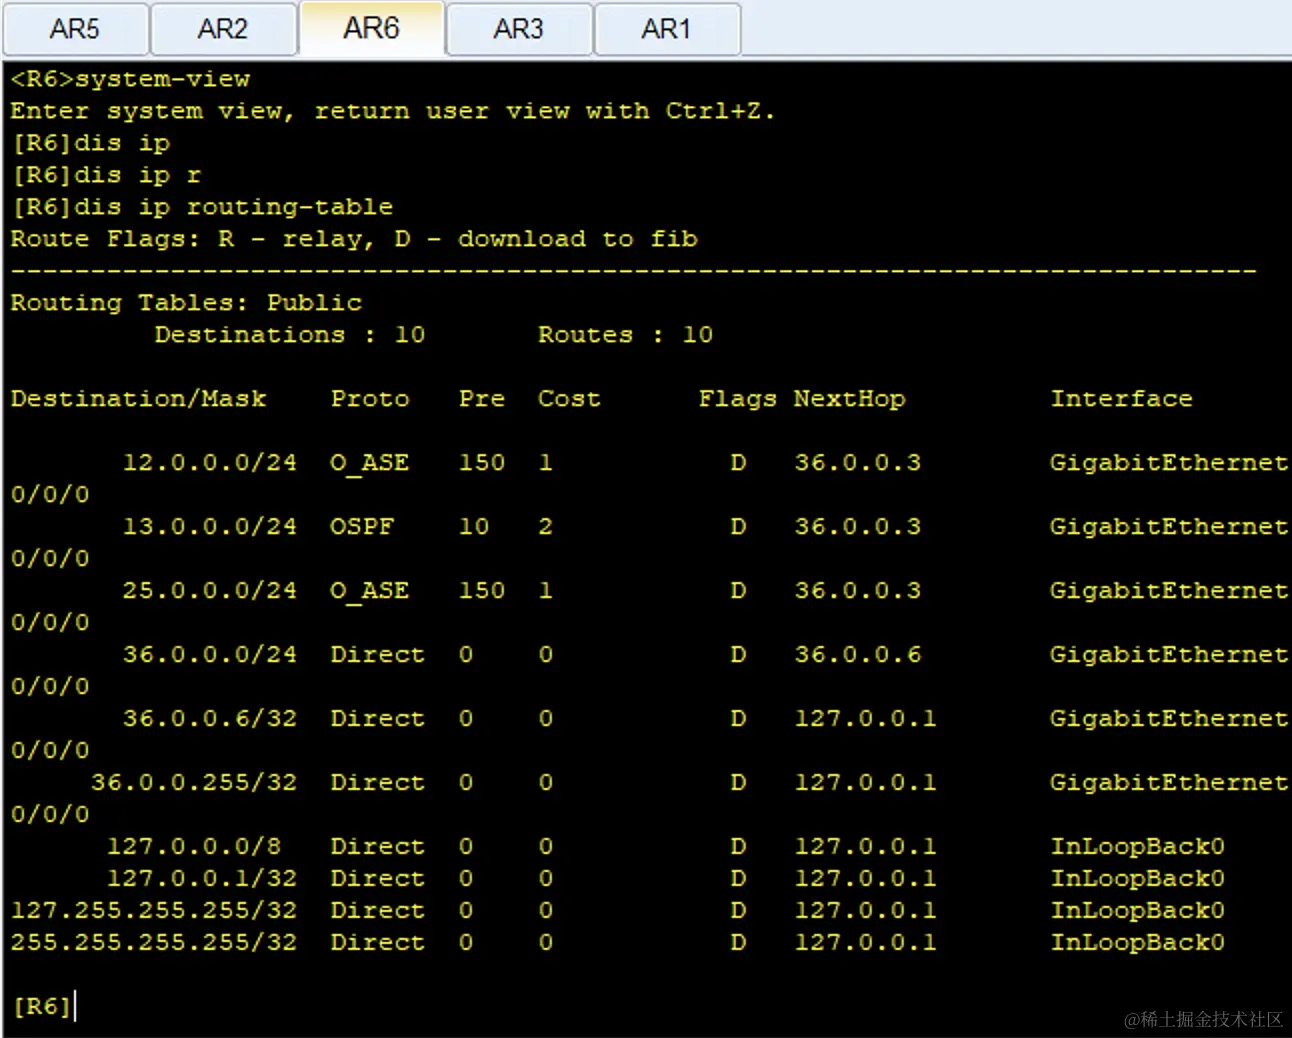This screenshot has height=1038, width=1292.
Task: Select destination 36.0.0.0/24
Action: point(210,655)
